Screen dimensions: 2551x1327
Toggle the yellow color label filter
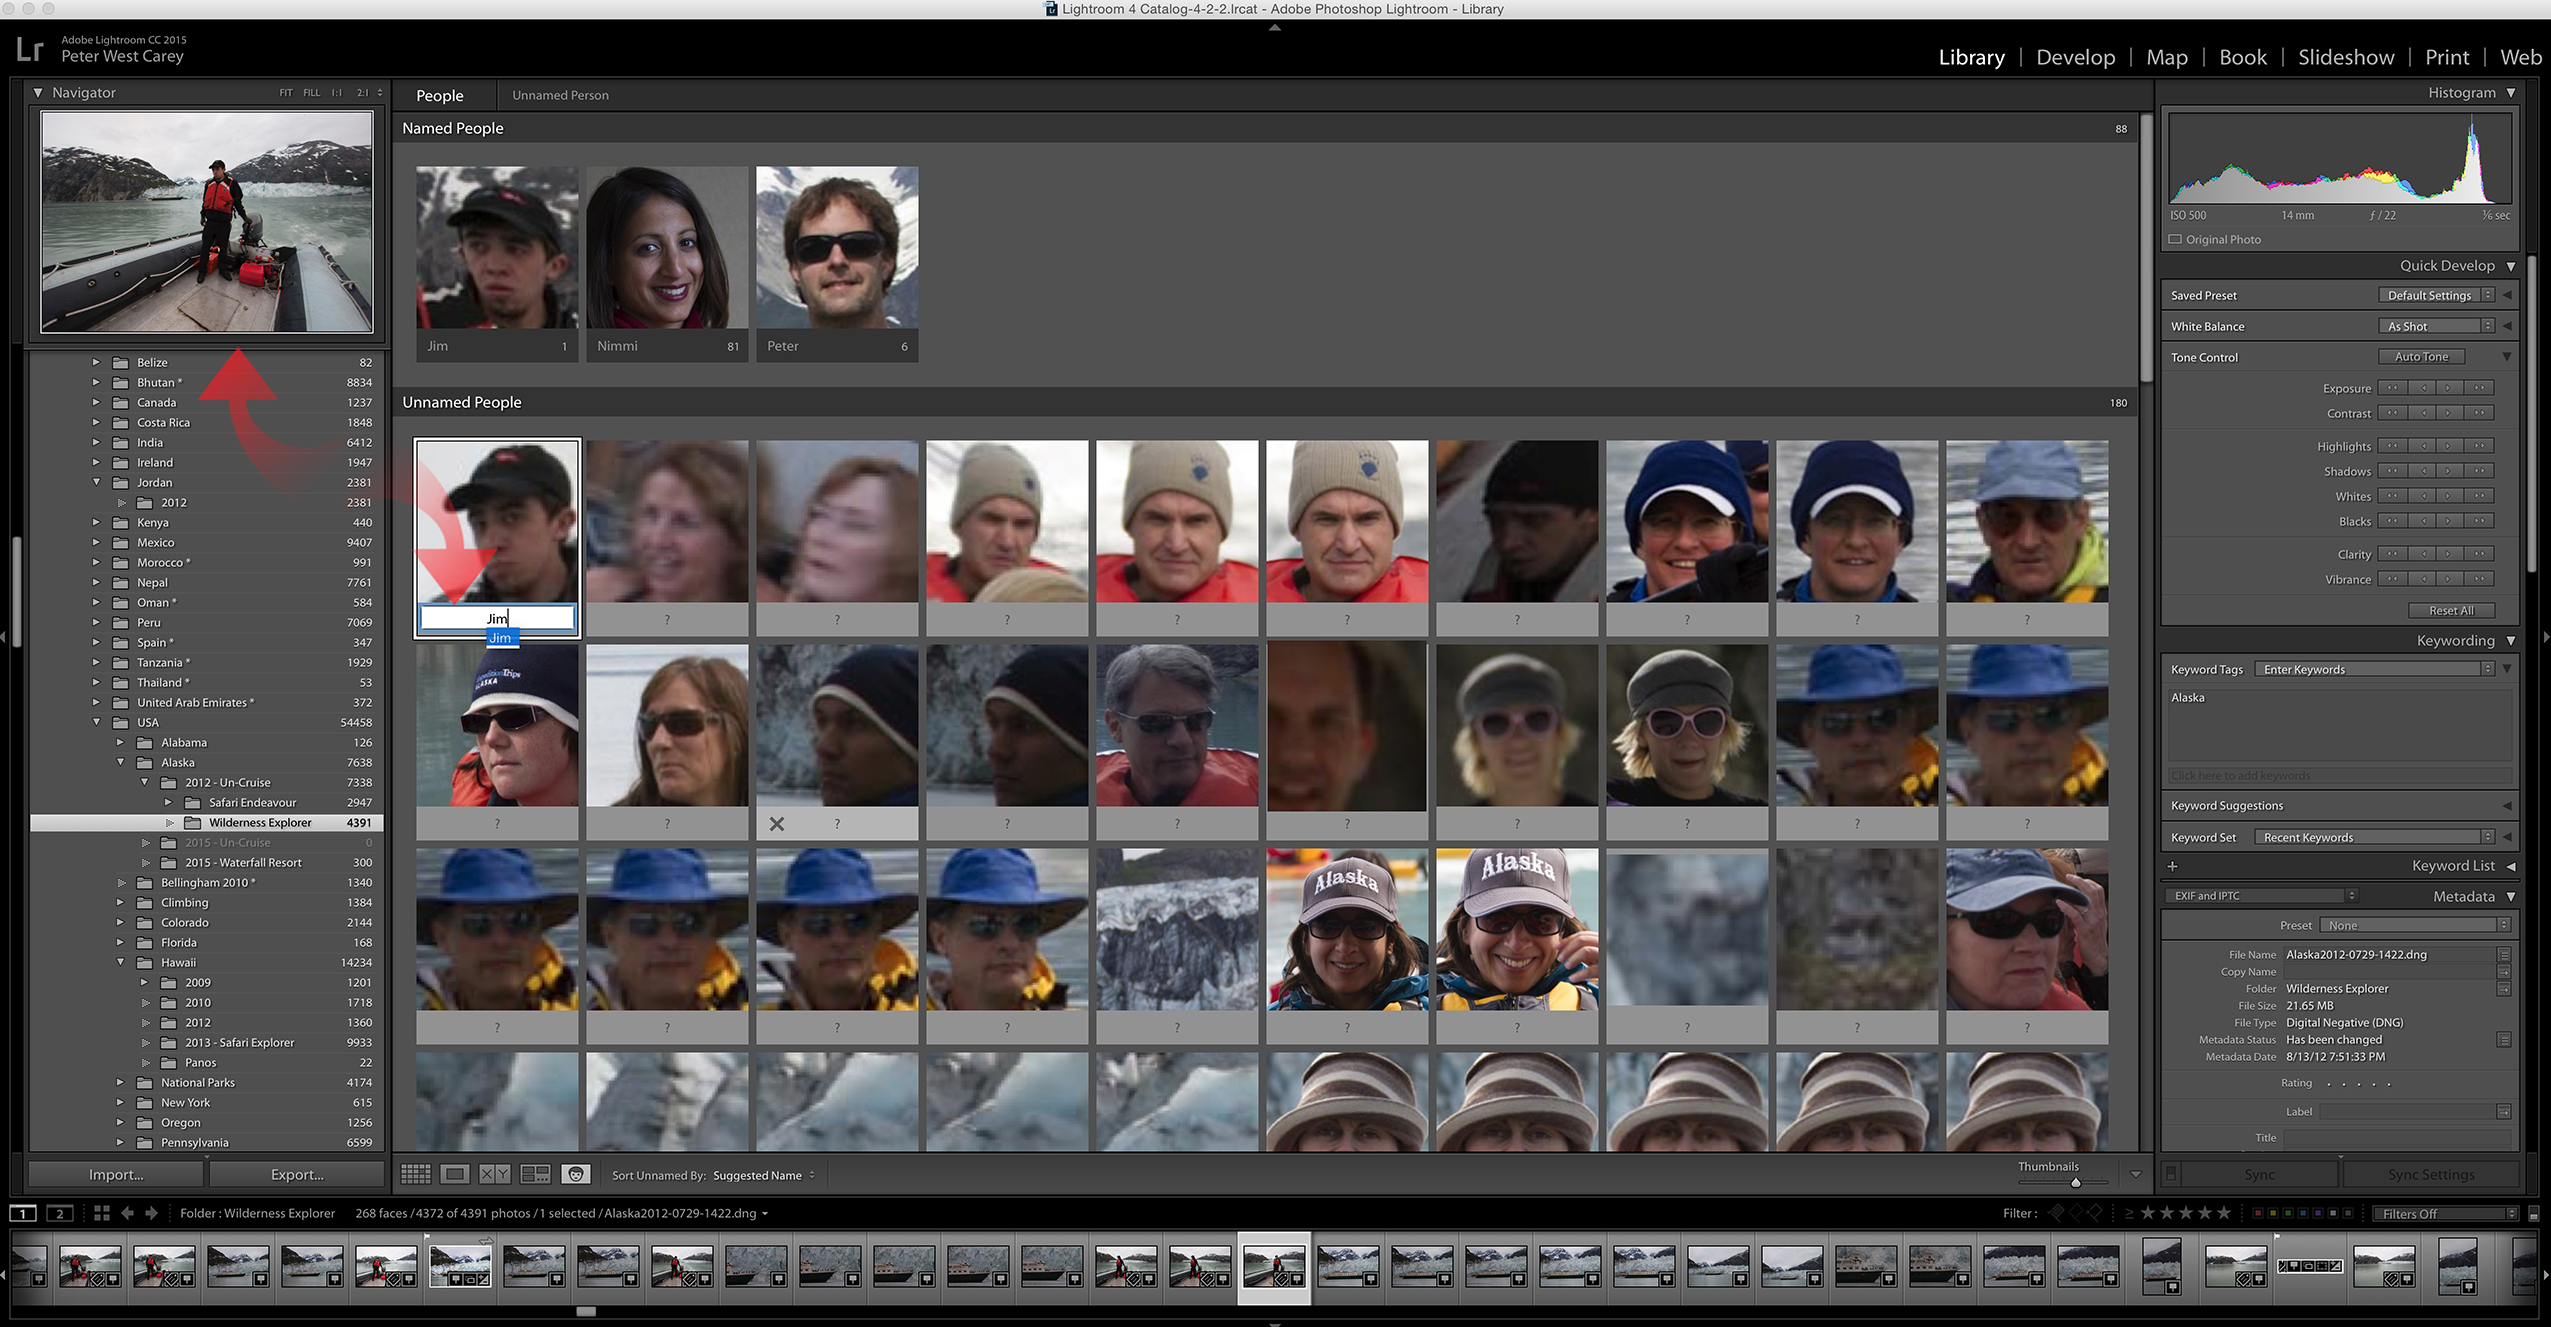2273,1214
